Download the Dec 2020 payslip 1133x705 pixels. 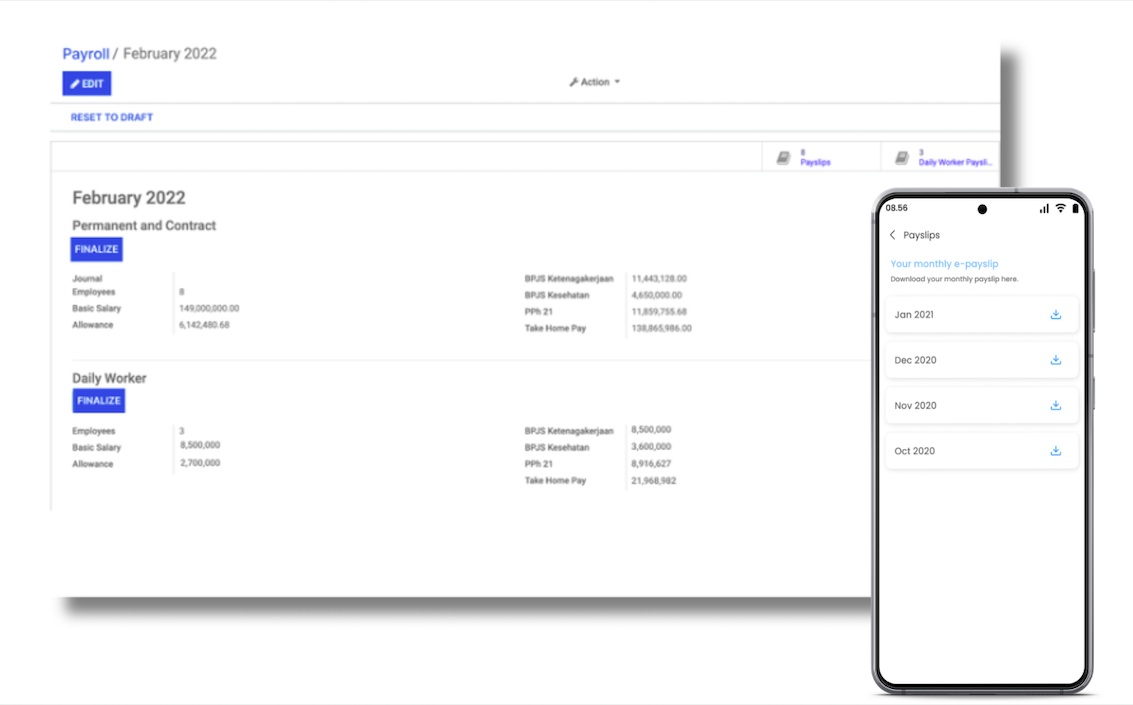pyautogui.click(x=1056, y=360)
